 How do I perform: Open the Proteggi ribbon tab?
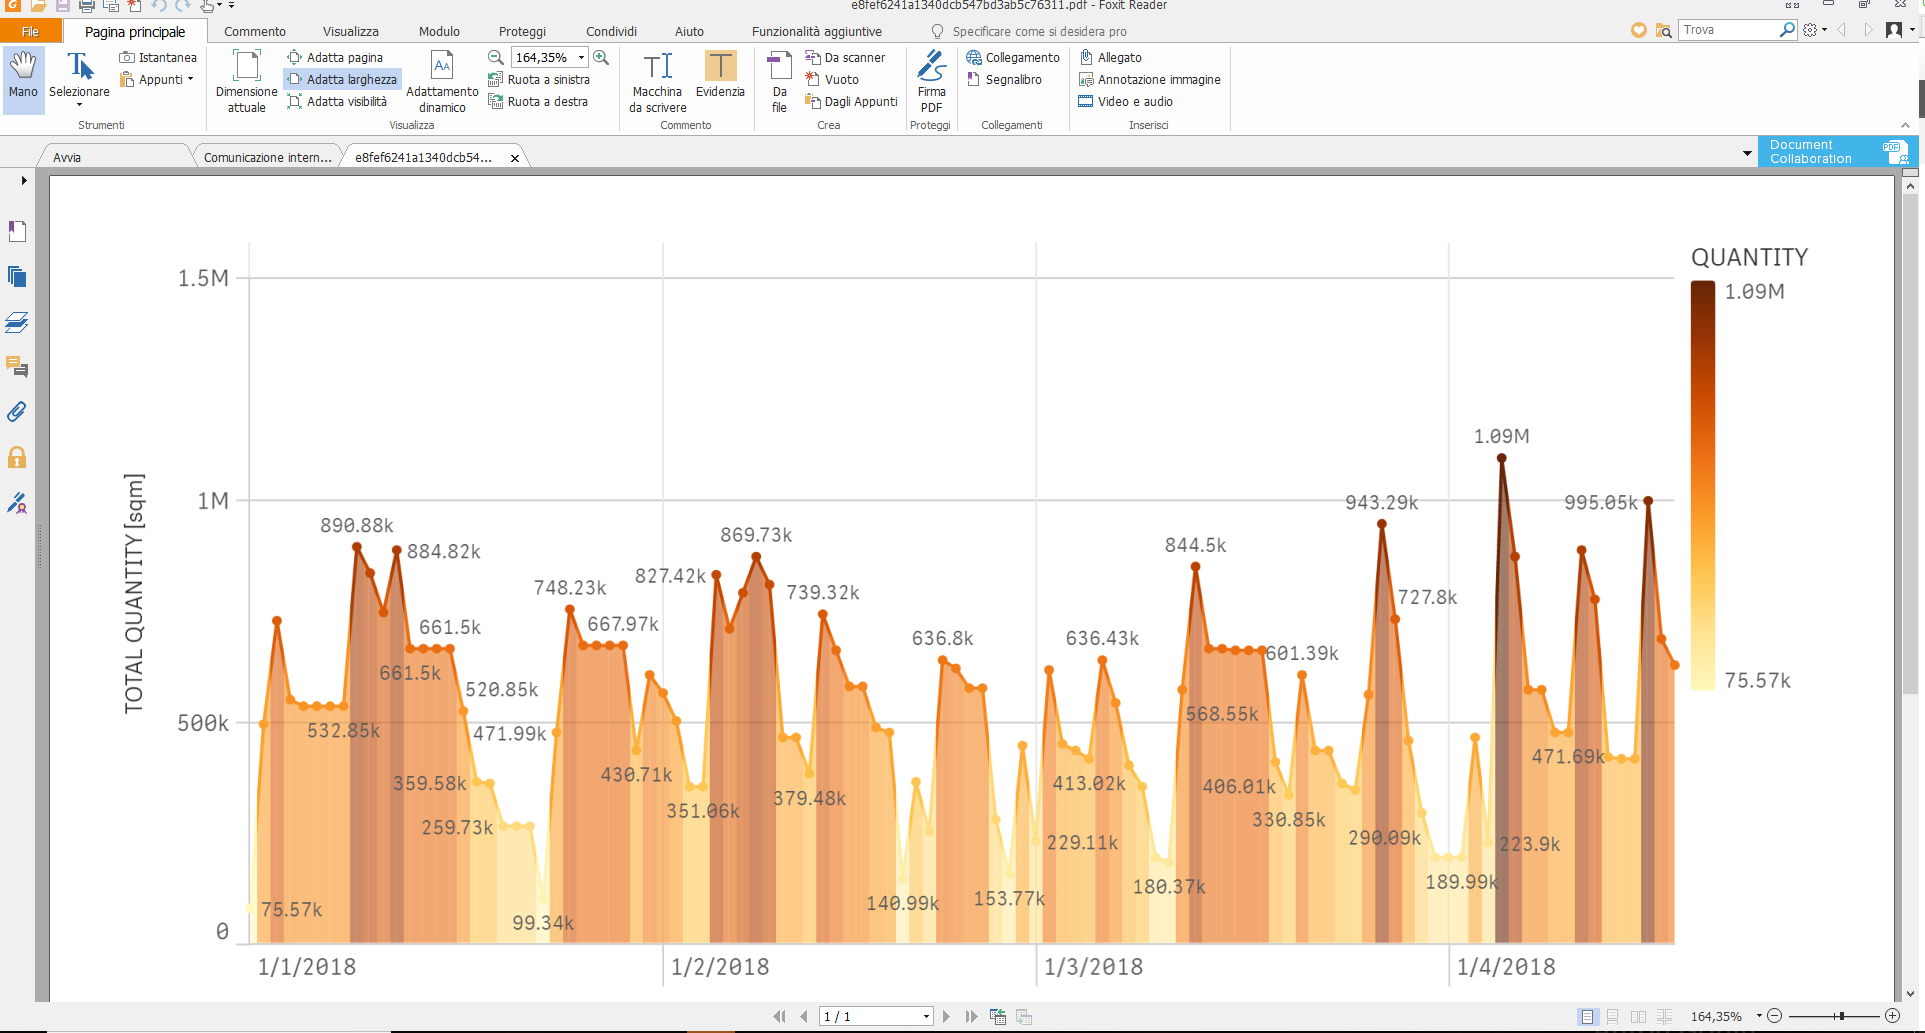click(522, 31)
